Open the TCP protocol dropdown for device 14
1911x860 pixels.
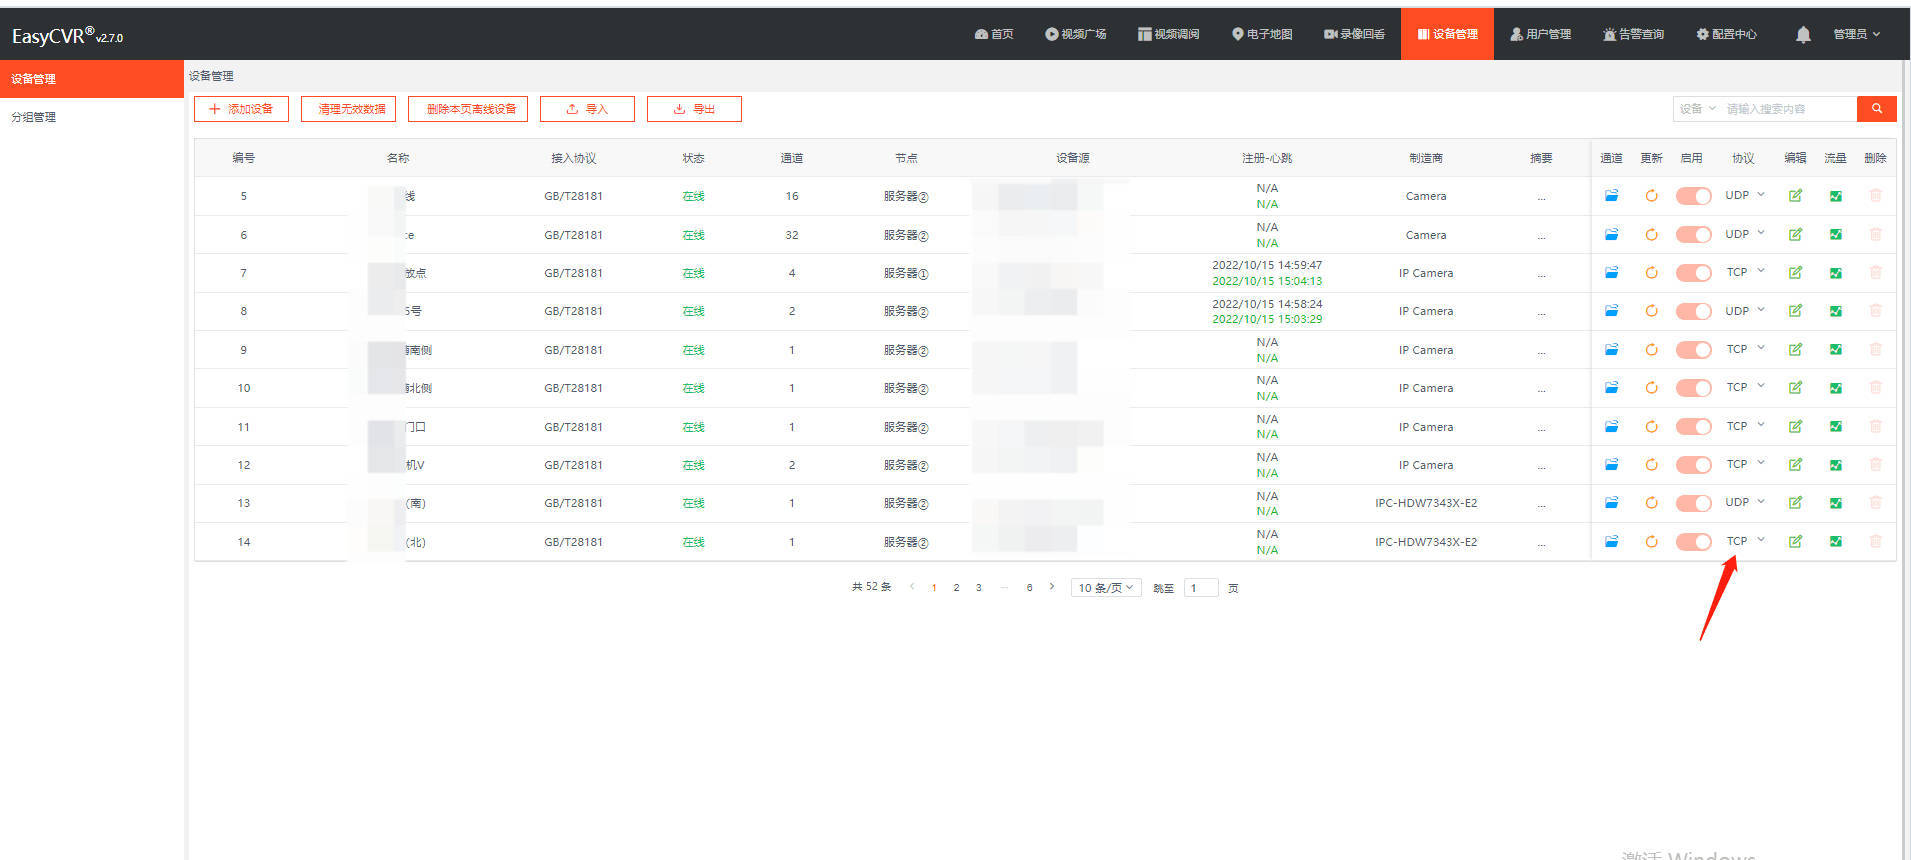pos(1745,541)
